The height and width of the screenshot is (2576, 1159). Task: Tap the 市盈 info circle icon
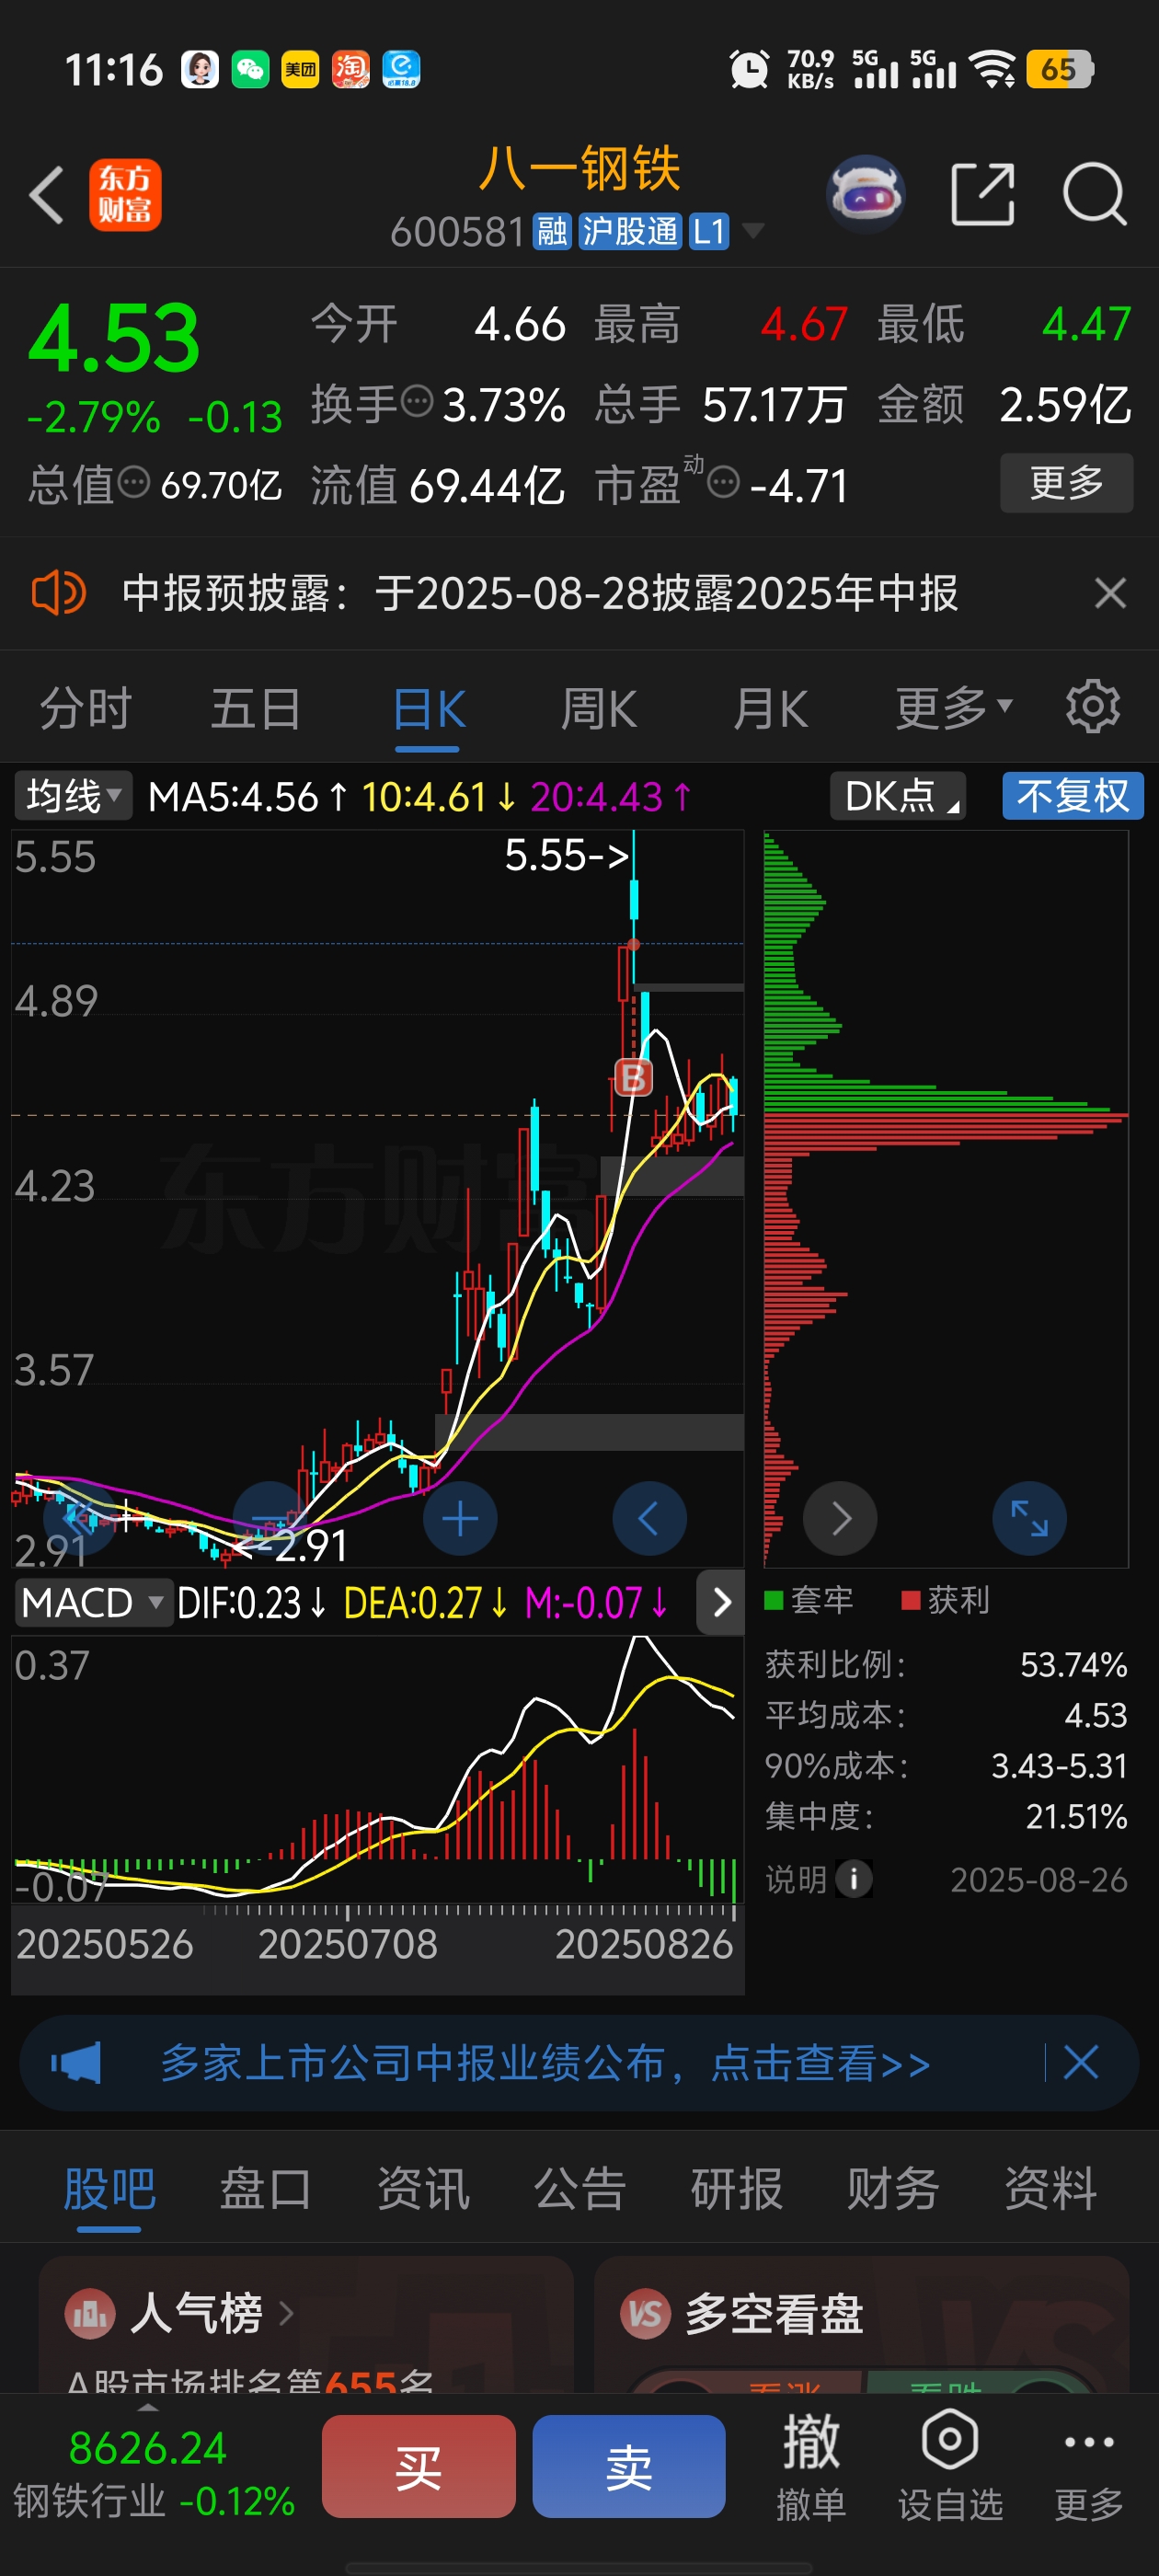pos(723,483)
